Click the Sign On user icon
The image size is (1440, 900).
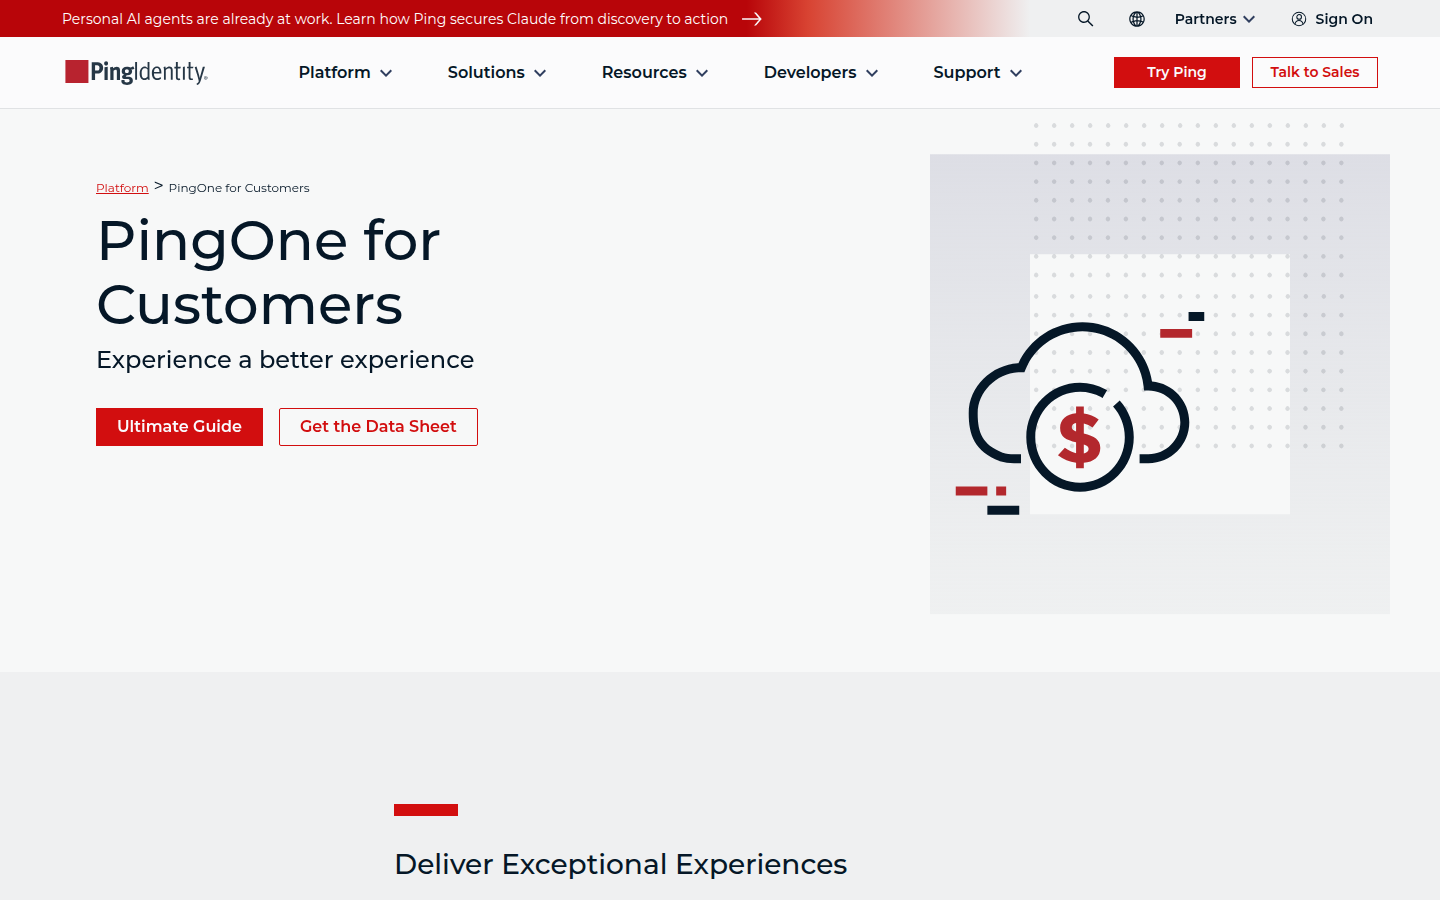[1299, 19]
